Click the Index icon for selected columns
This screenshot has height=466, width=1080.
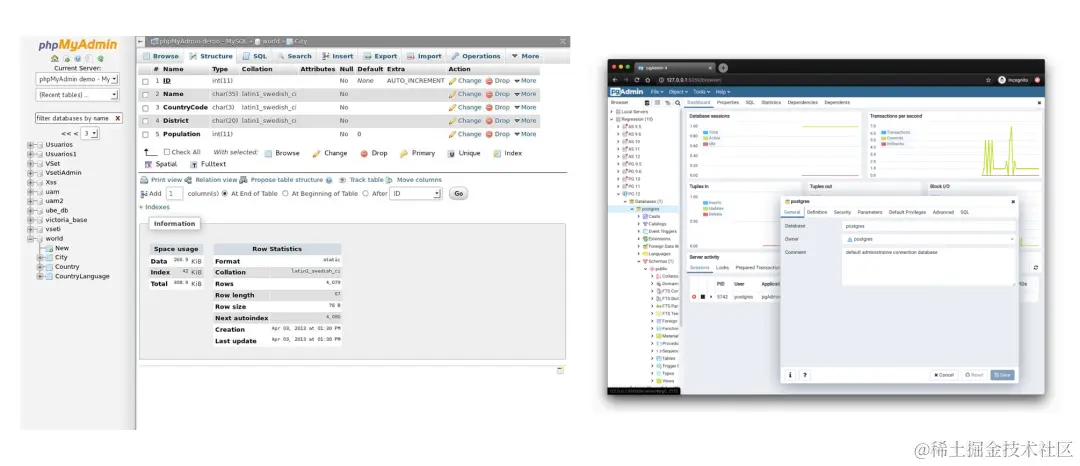click(x=497, y=153)
